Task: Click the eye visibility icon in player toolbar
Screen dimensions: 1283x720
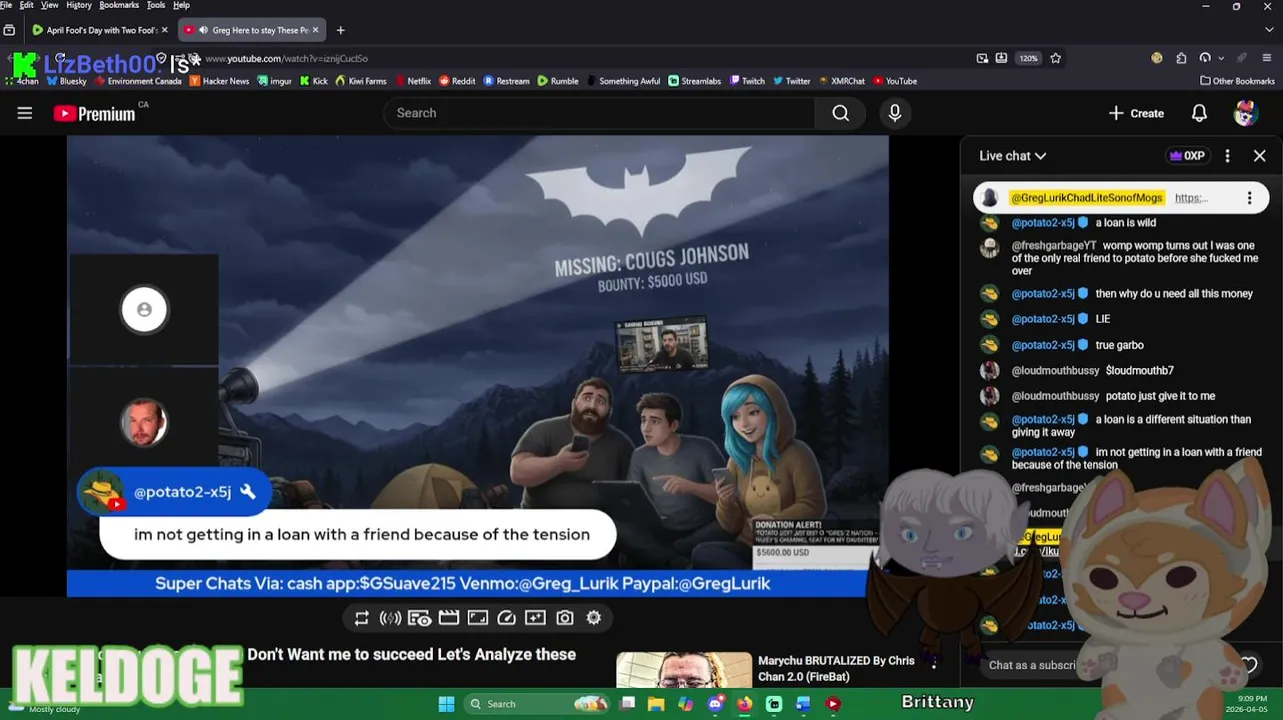Action: coord(420,618)
